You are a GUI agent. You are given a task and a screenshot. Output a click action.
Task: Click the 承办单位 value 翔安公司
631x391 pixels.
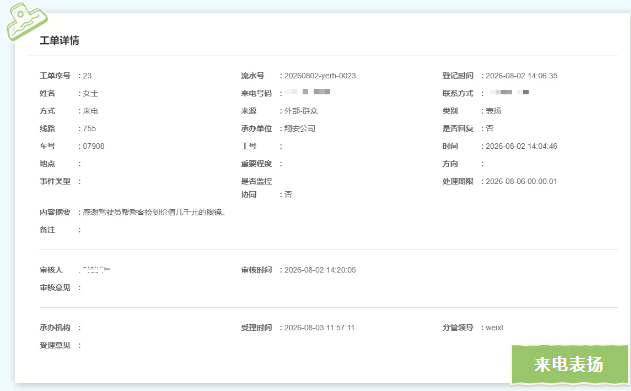[x=299, y=128]
